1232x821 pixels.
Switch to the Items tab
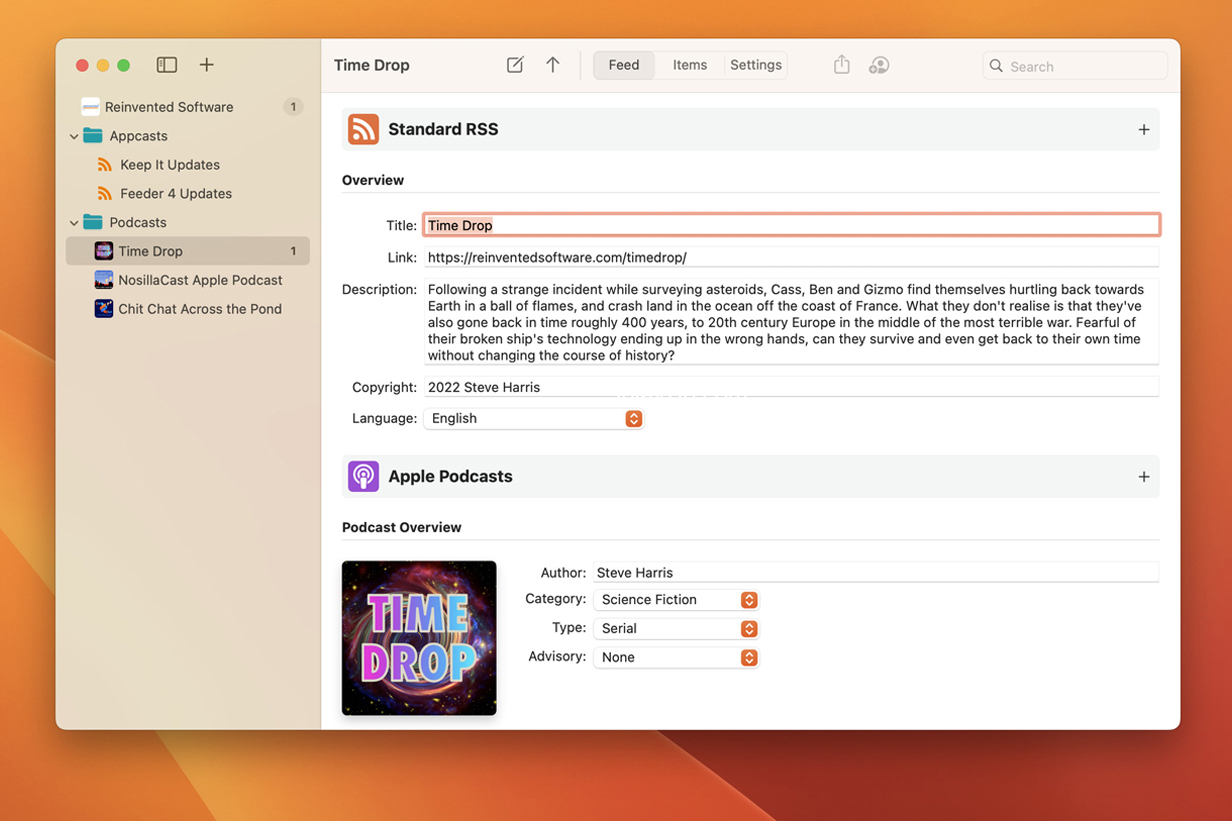point(690,65)
